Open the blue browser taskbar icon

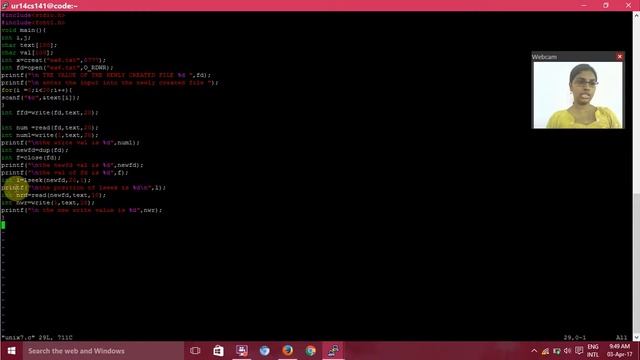[x=264, y=351]
